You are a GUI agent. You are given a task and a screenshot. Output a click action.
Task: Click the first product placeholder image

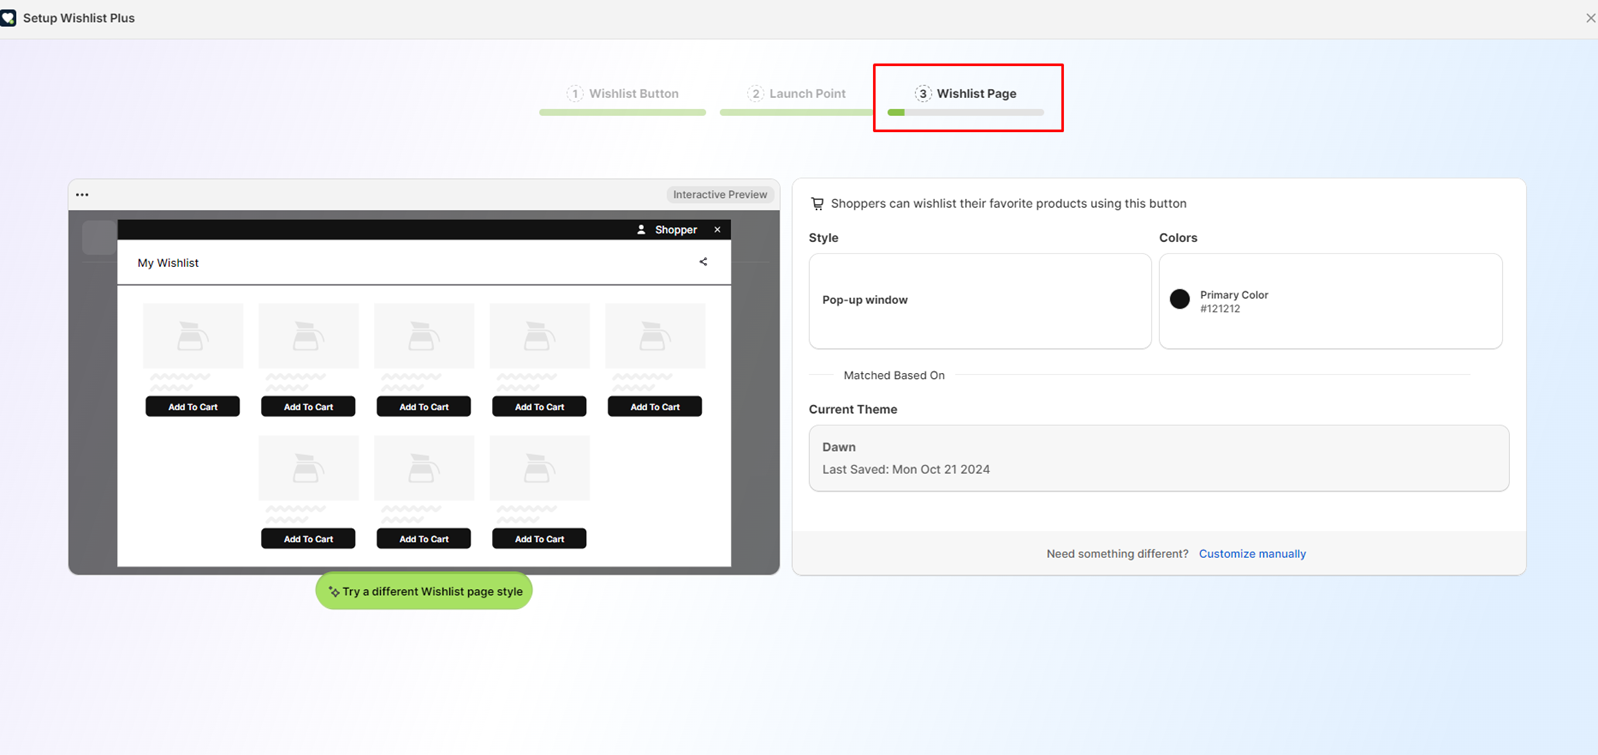click(x=193, y=336)
